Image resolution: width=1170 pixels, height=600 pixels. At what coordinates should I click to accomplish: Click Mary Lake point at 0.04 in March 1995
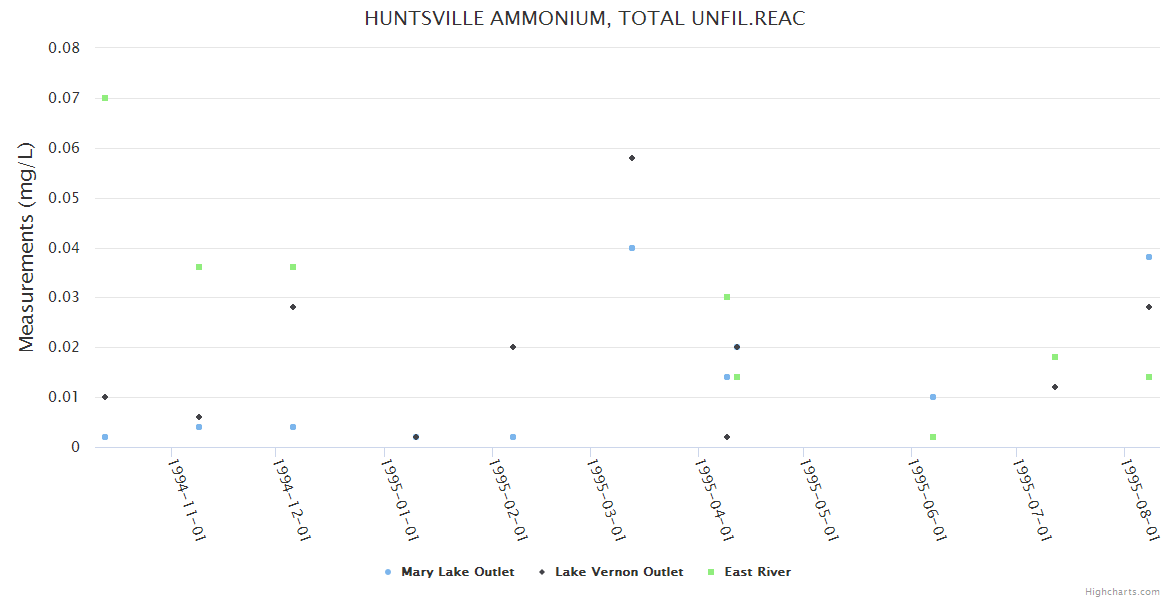(632, 248)
